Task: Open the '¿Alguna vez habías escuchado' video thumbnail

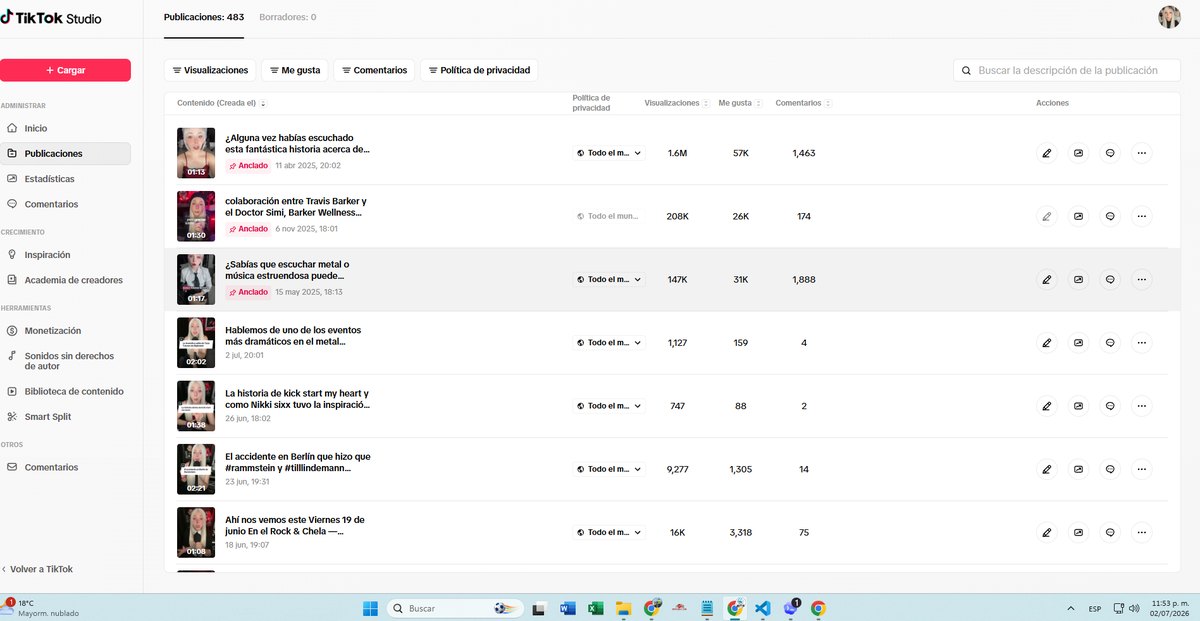Action: click(x=196, y=153)
